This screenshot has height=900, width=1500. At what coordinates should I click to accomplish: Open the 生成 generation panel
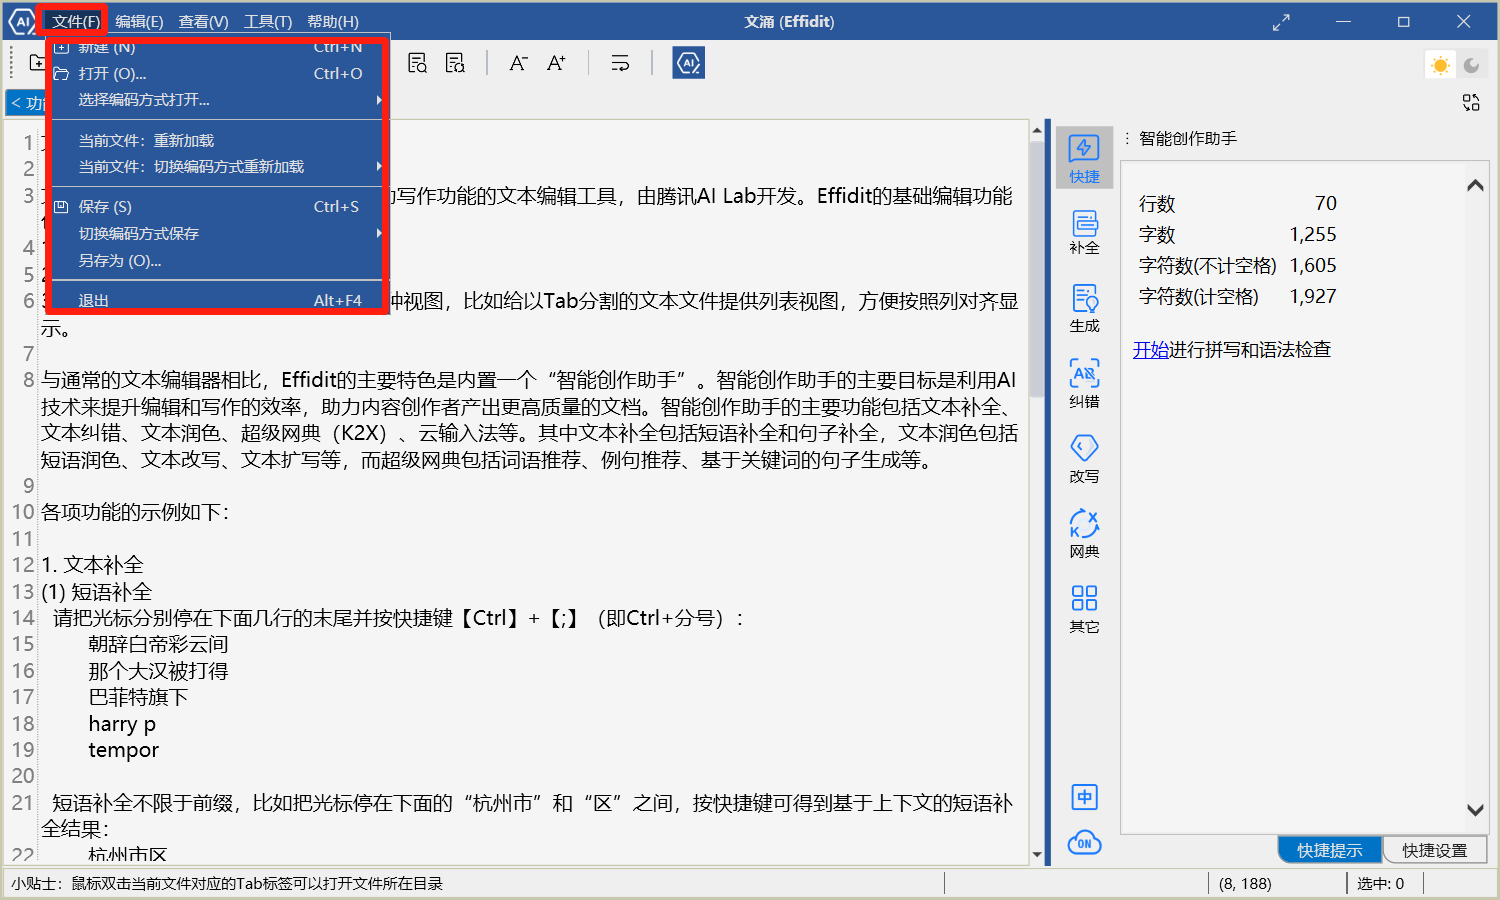[1084, 309]
